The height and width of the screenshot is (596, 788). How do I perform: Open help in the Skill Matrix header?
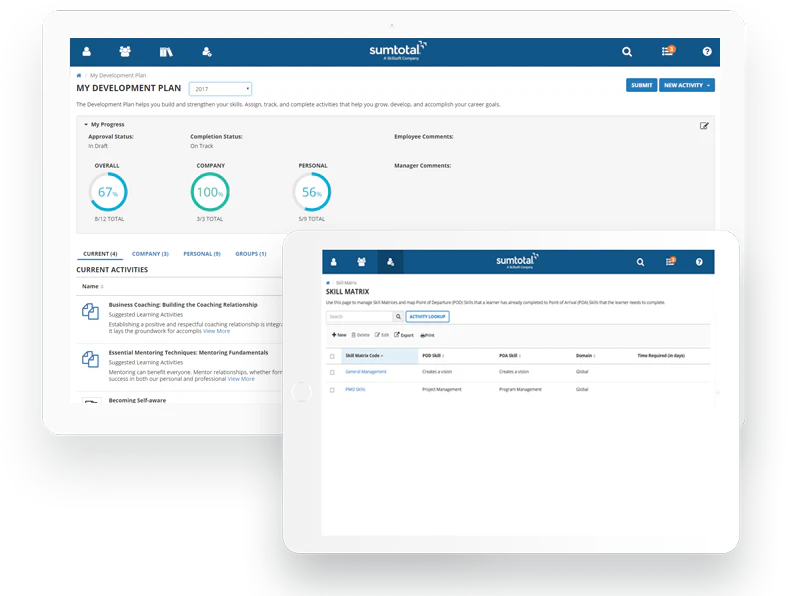click(699, 262)
